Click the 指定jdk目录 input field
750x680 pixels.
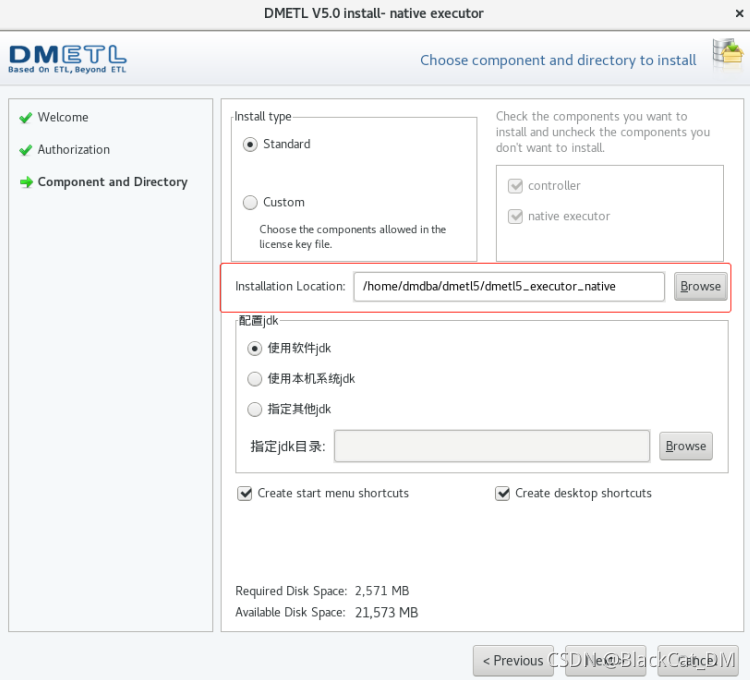tap(492, 446)
